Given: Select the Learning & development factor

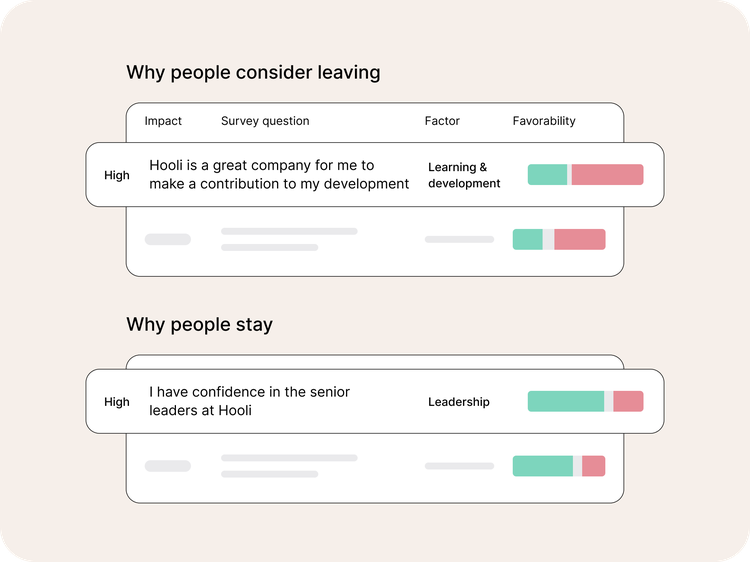Looking at the screenshot, I should tap(464, 175).
